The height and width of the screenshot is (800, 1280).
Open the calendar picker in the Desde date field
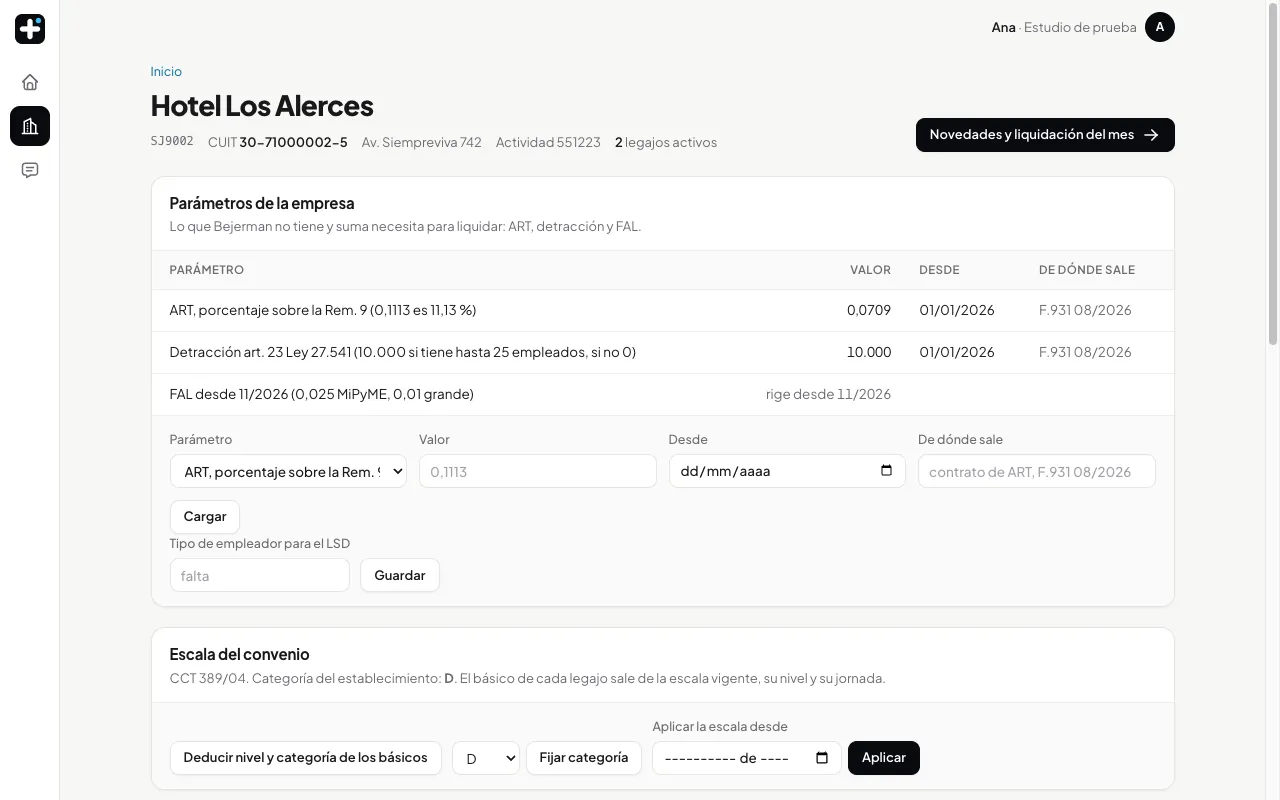click(886, 471)
